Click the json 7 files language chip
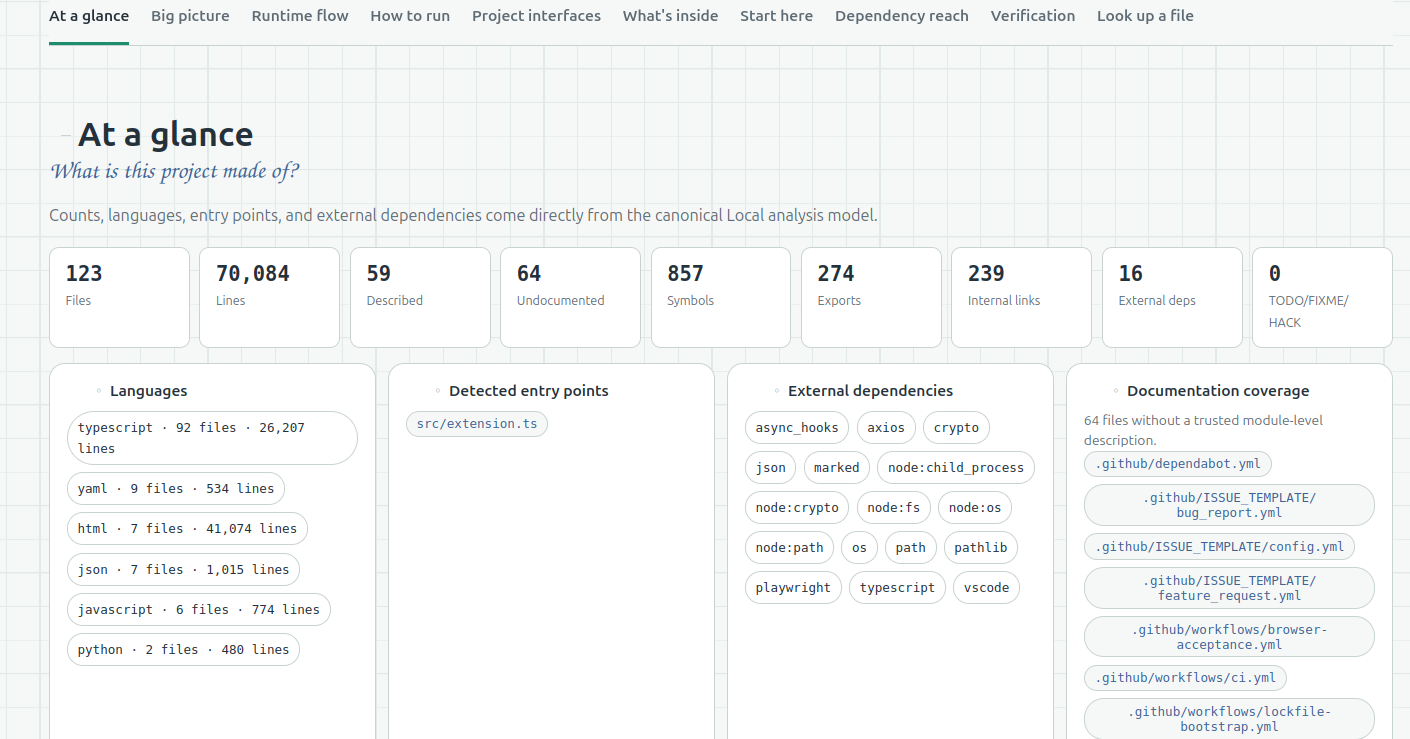Viewport: 1410px width, 739px height. 183,569
